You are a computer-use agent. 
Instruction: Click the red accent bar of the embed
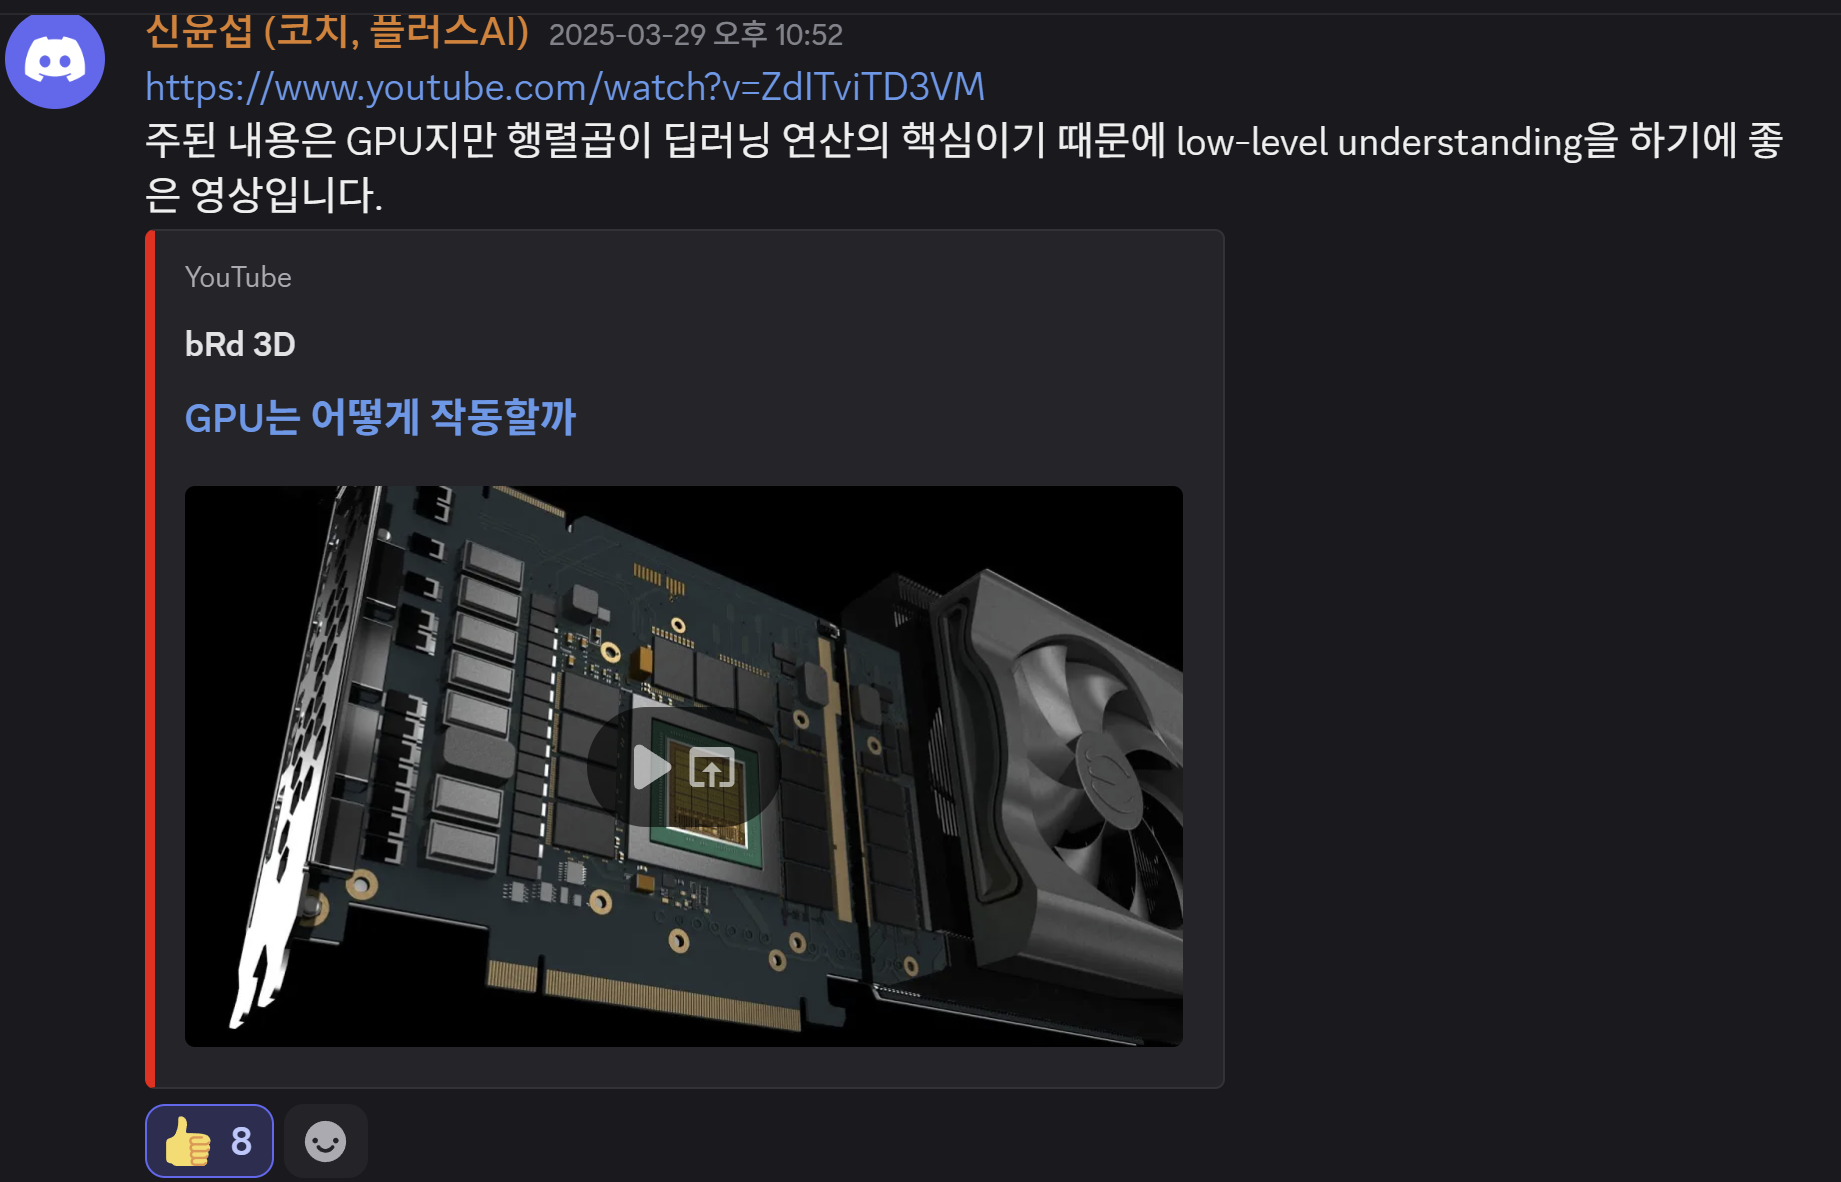(x=150, y=659)
